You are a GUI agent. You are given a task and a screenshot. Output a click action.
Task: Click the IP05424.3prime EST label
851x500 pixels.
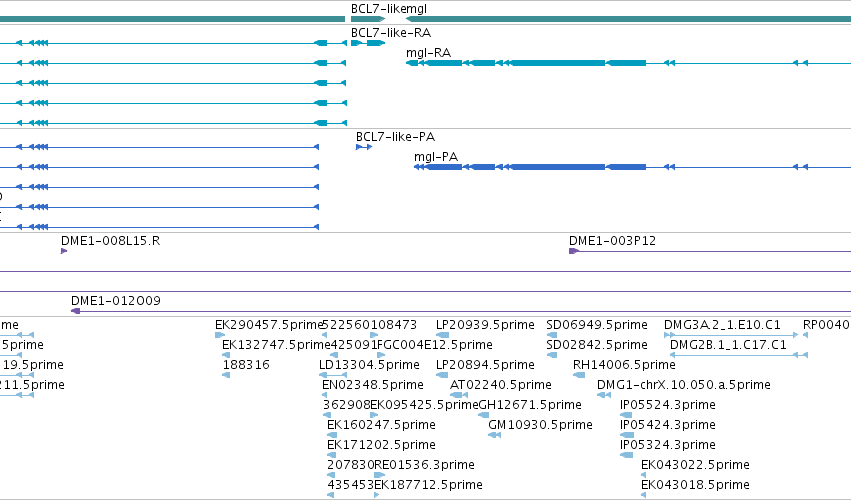[x=668, y=425]
